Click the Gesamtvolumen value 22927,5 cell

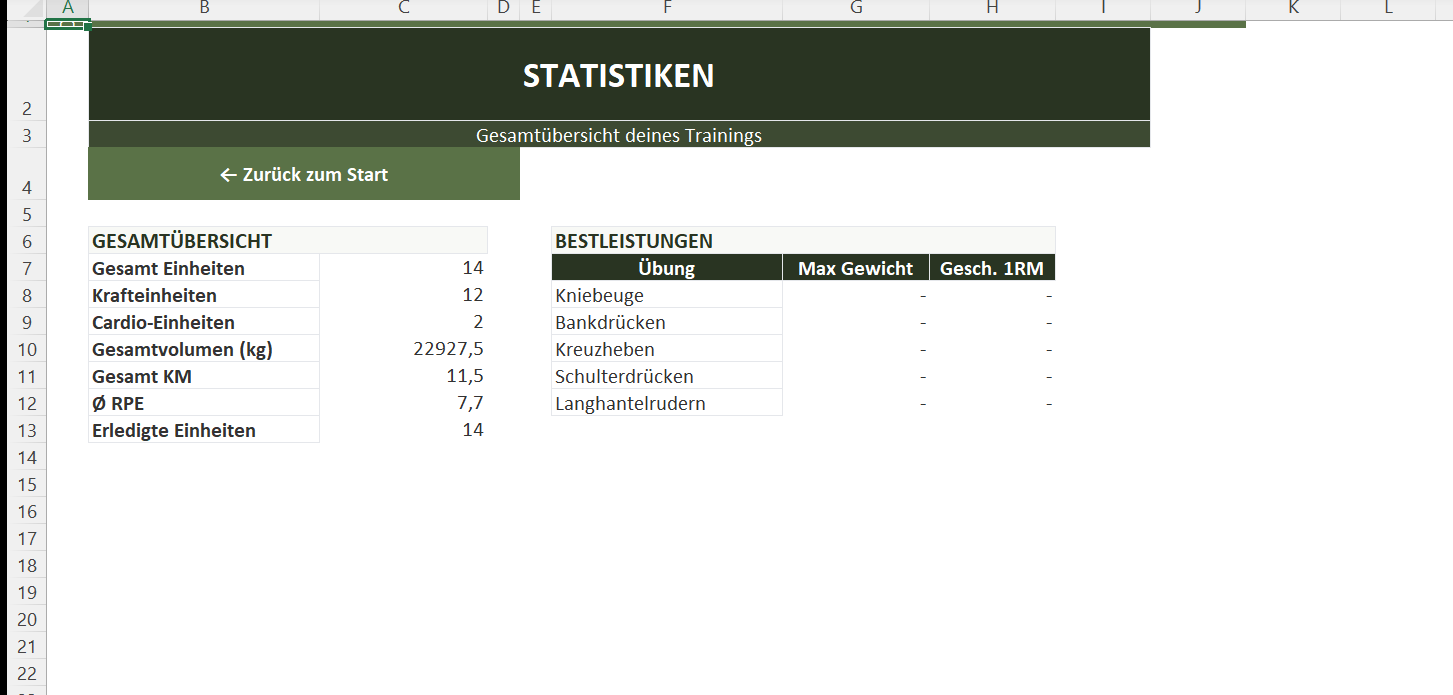tap(403, 349)
